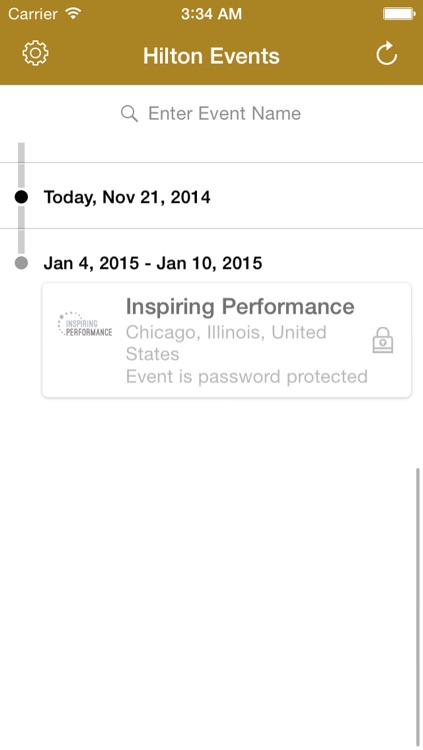The width and height of the screenshot is (423, 750).
Task: Click the vertical scrollbar on the right edge
Action: [418, 607]
